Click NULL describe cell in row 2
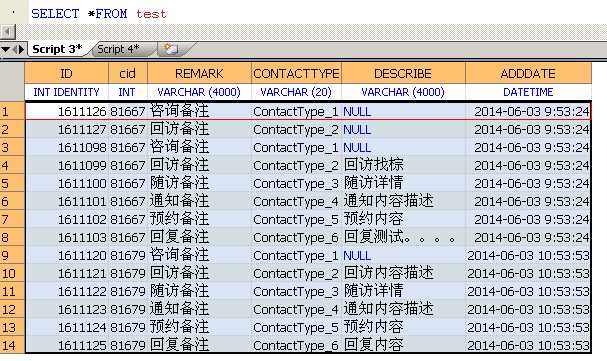This screenshot has height=361, width=607. (x=403, y=130)
